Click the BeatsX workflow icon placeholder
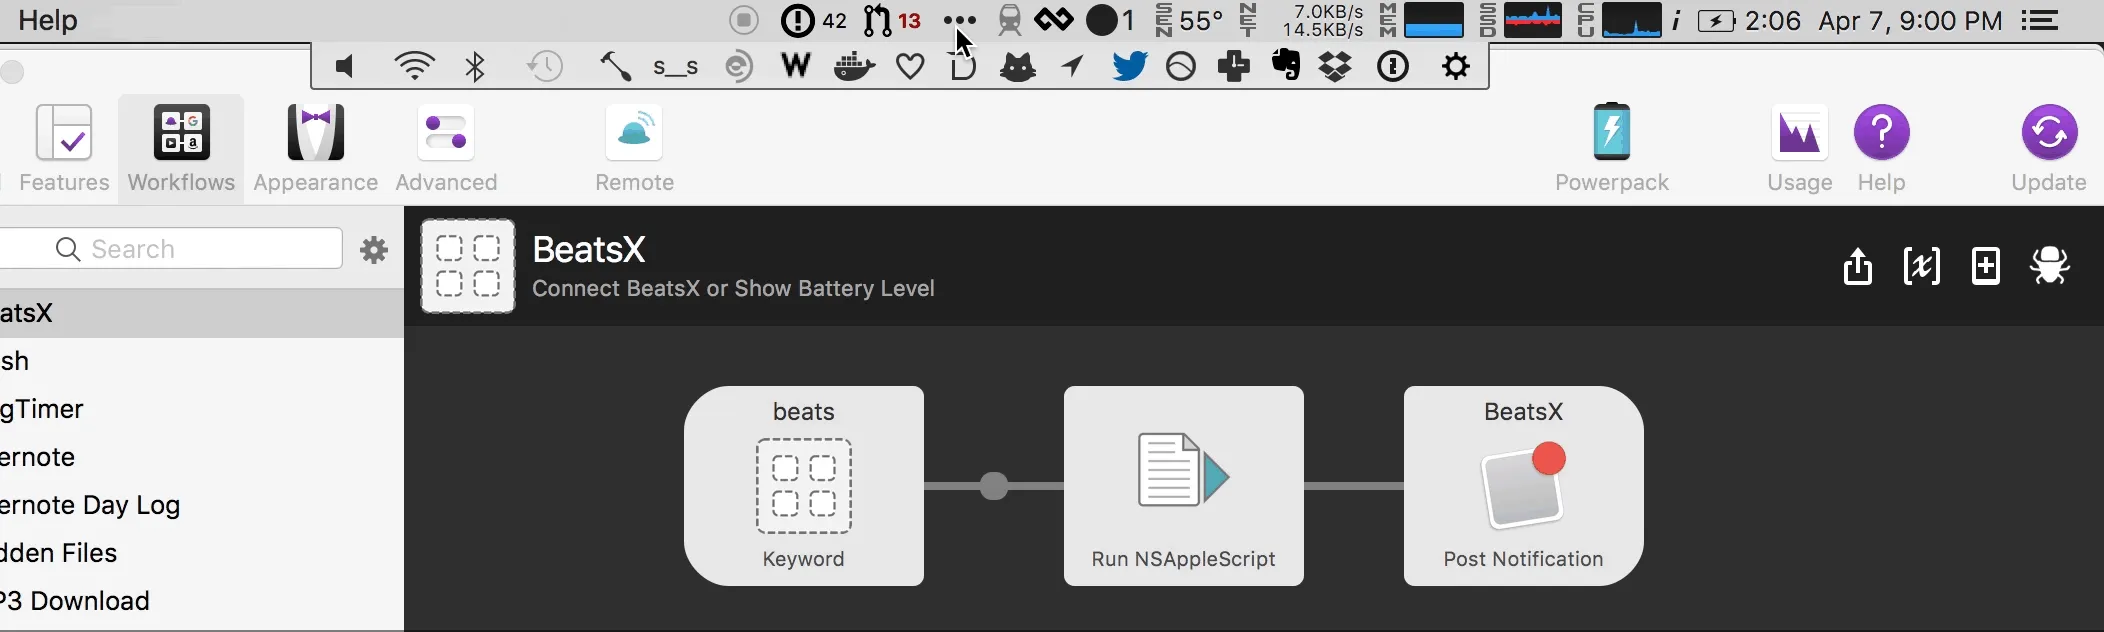Viewport: 2104px width, 632px height. 468,266
